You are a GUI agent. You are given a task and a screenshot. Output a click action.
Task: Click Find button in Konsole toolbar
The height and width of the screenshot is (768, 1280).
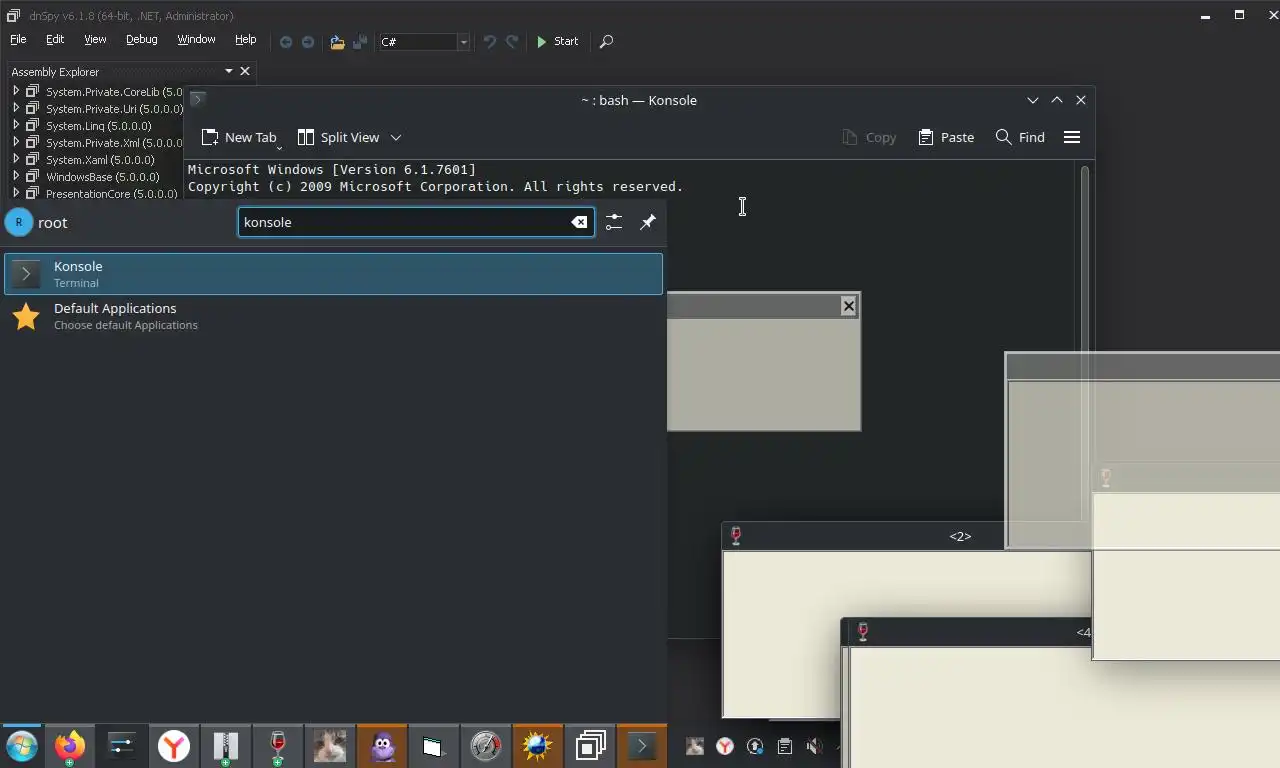tap(1020, 137)
